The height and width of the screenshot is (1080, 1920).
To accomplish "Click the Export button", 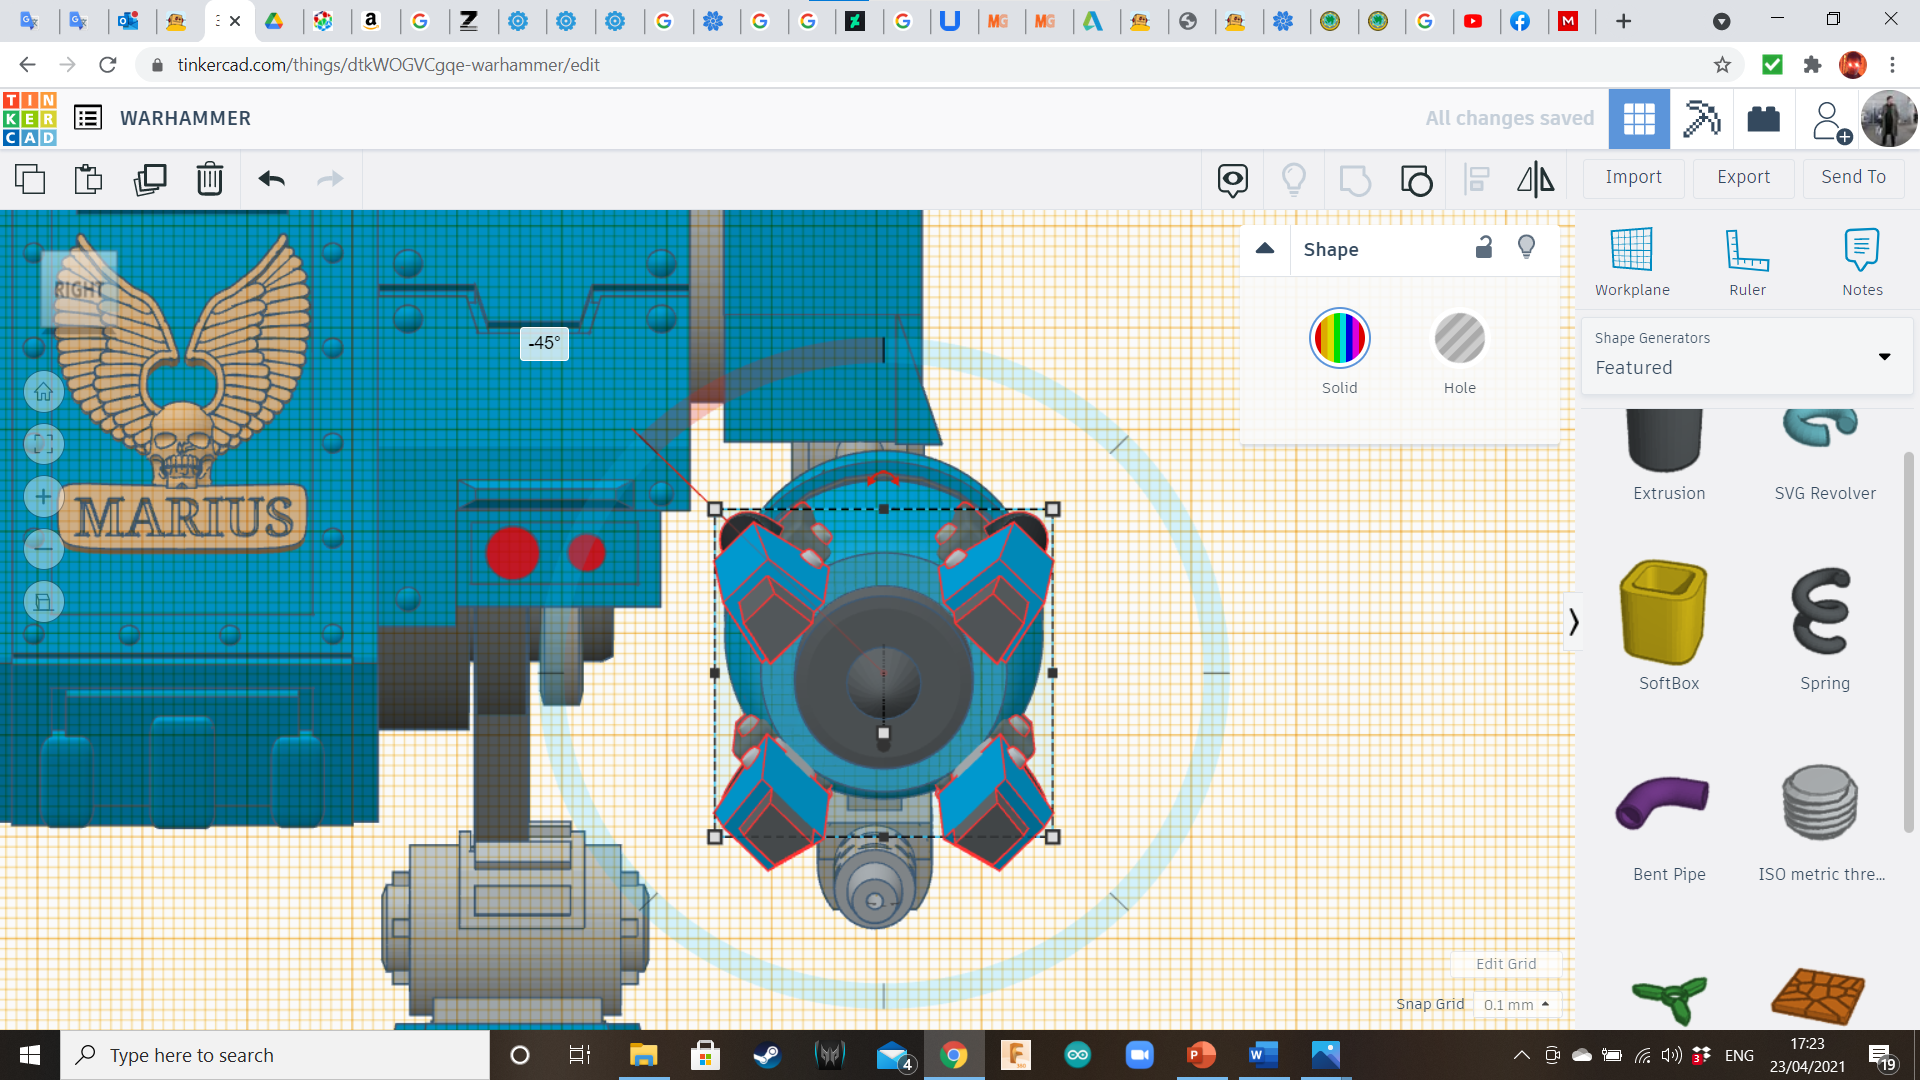I will [x=1743, y=178].
